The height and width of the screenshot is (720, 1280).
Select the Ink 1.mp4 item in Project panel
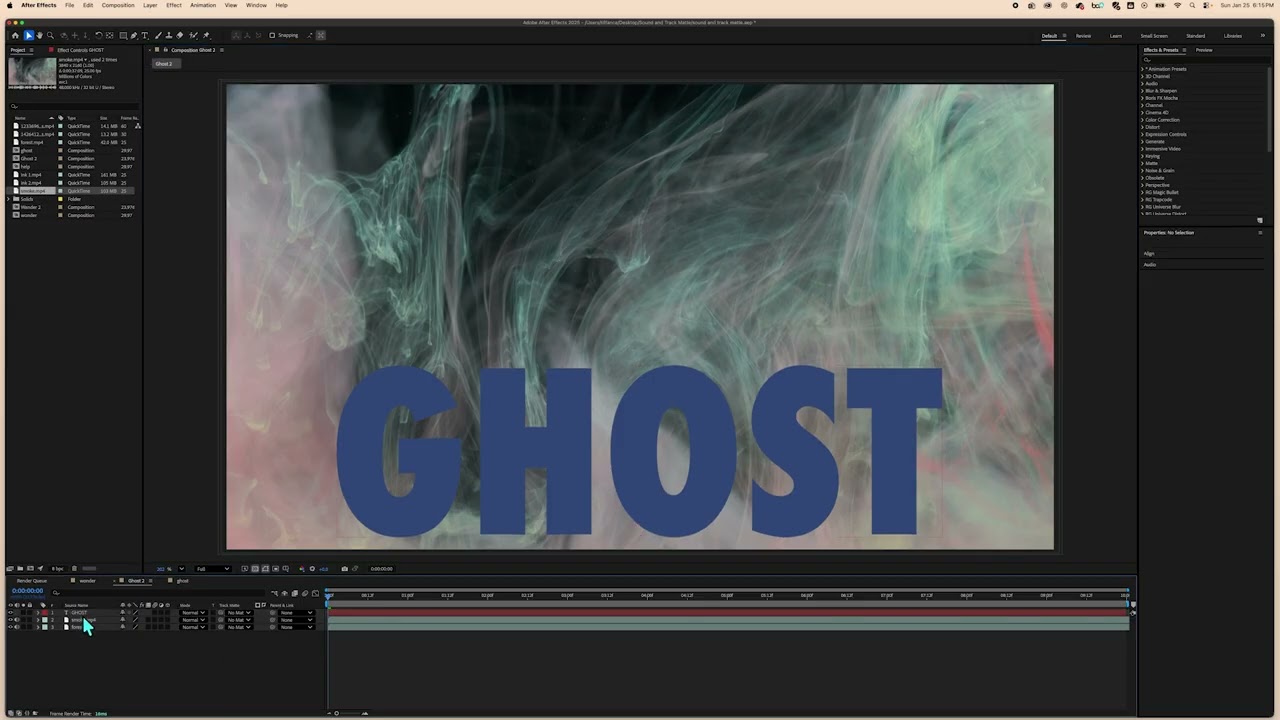[32, 175]
